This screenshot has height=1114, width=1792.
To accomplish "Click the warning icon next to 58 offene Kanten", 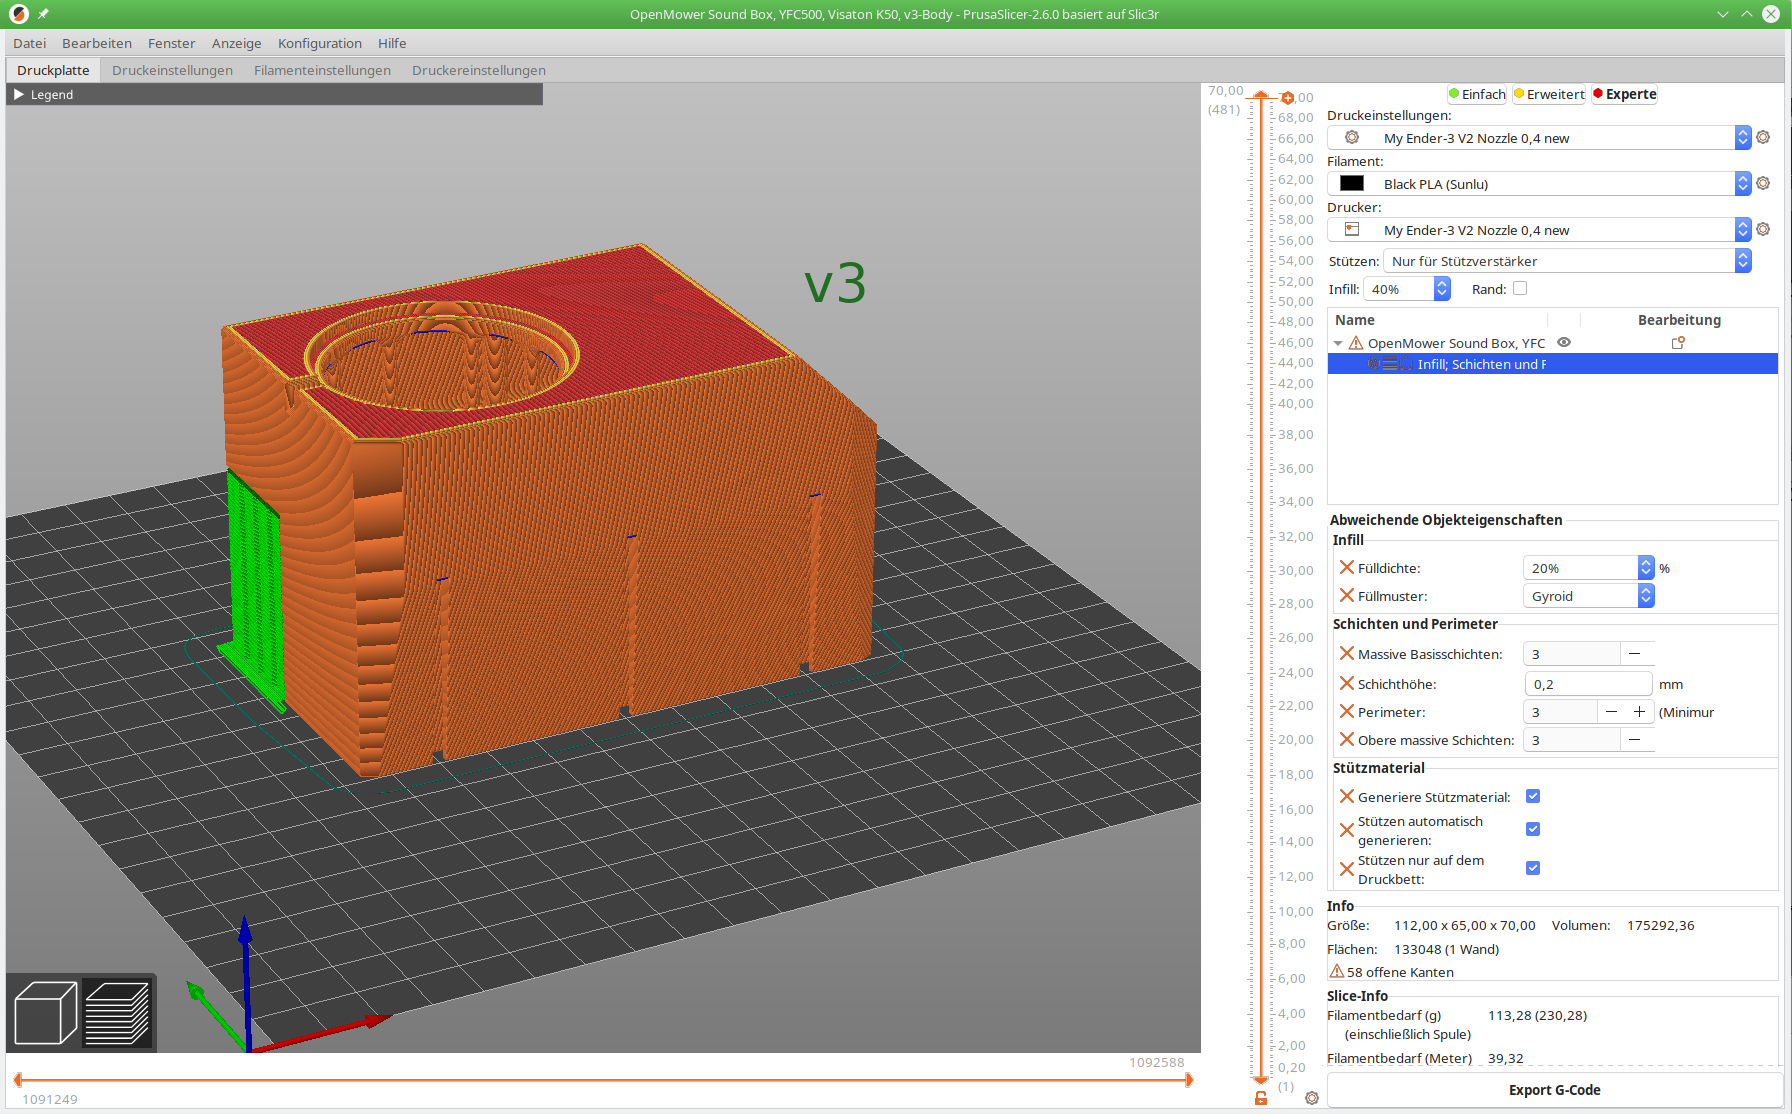I will pyautogui.click(x=1336, y=971).
